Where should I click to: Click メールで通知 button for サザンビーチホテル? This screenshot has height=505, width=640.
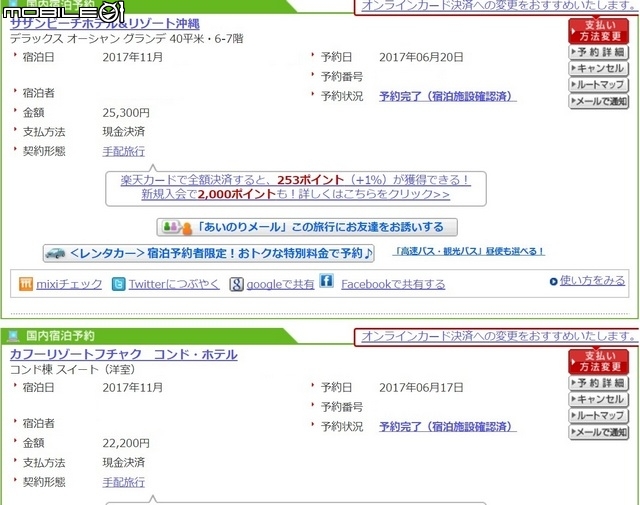(x=598, y=101)
